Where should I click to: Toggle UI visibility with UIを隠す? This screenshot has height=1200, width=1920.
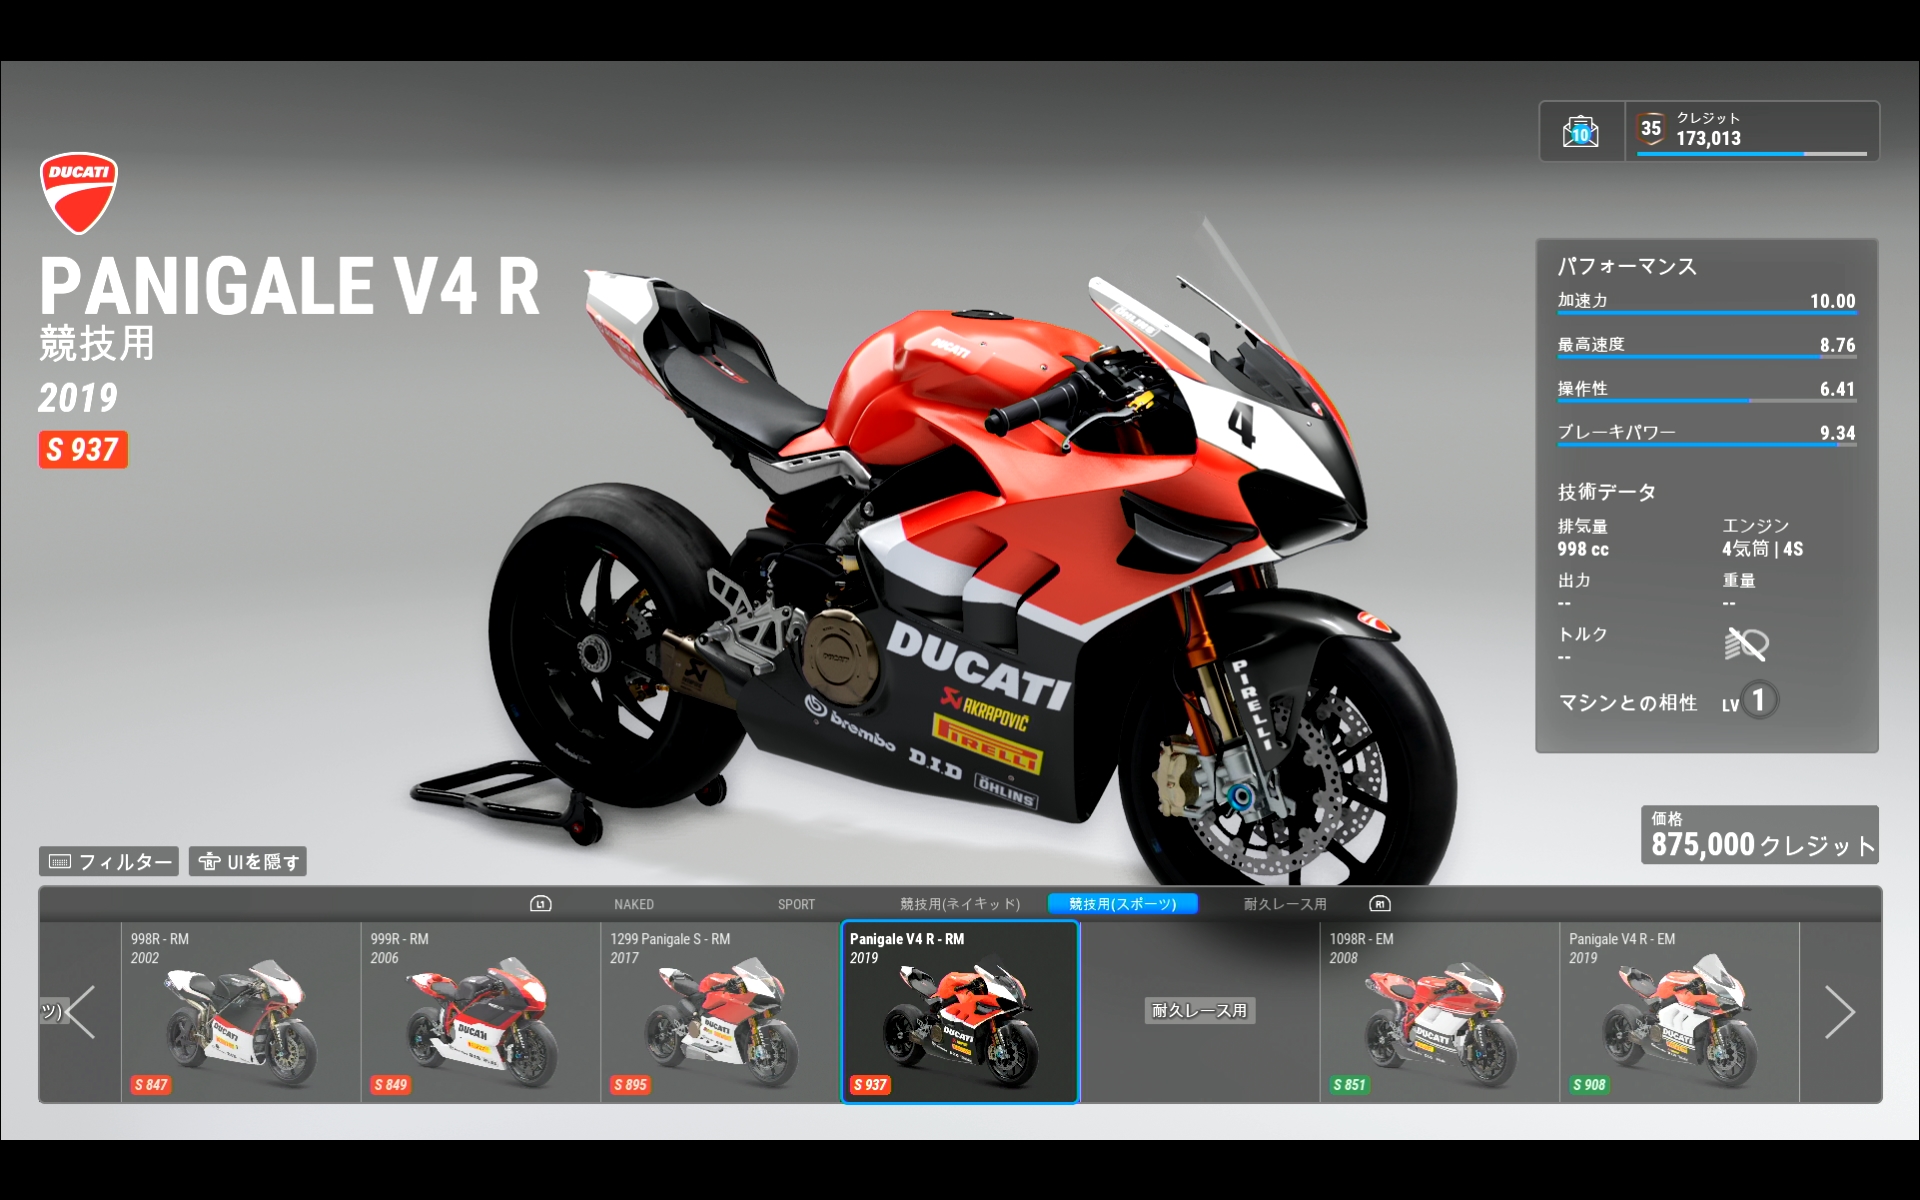[248, 861]
